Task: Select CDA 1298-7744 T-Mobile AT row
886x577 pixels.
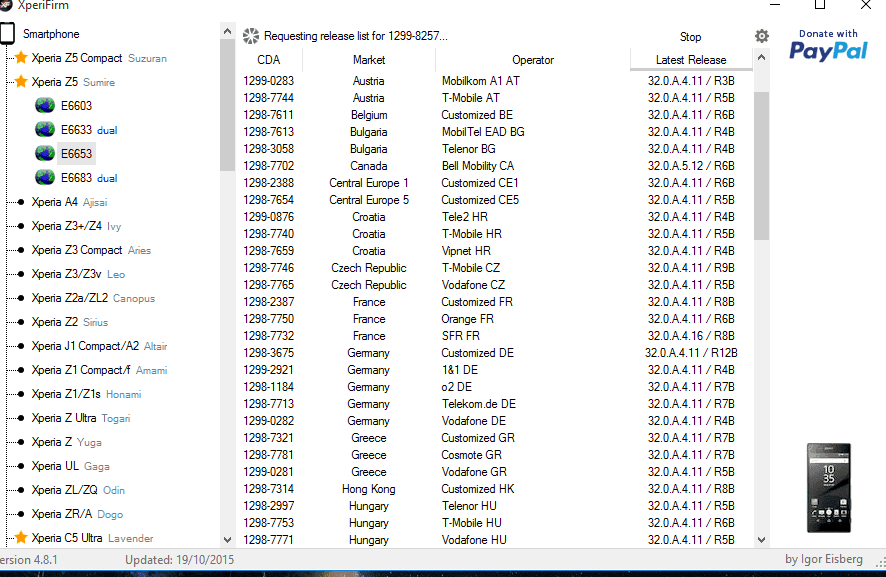Action: (494, 98)
